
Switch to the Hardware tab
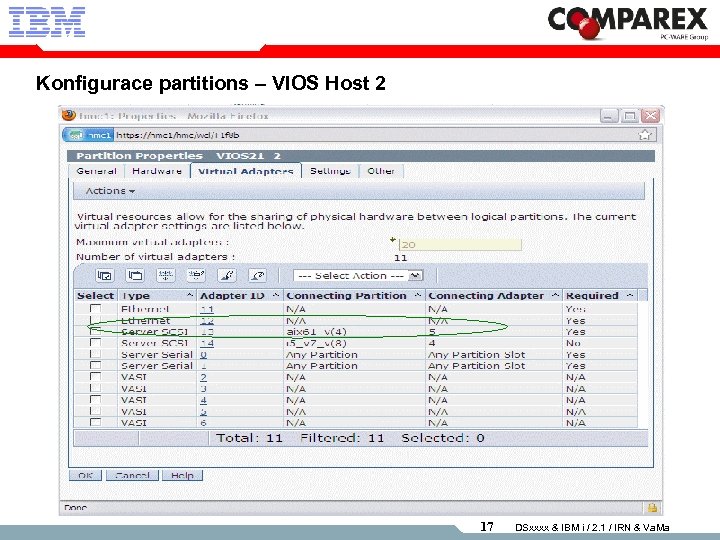(x=157, y=171)
